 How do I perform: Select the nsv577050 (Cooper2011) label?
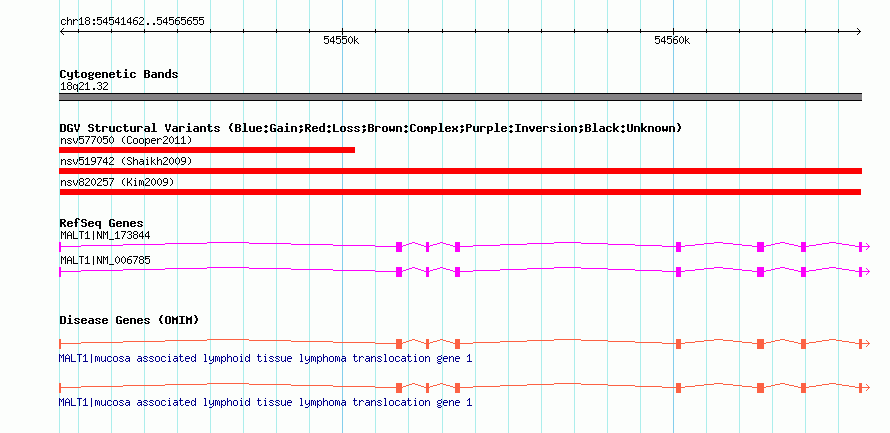click(126, 140)
